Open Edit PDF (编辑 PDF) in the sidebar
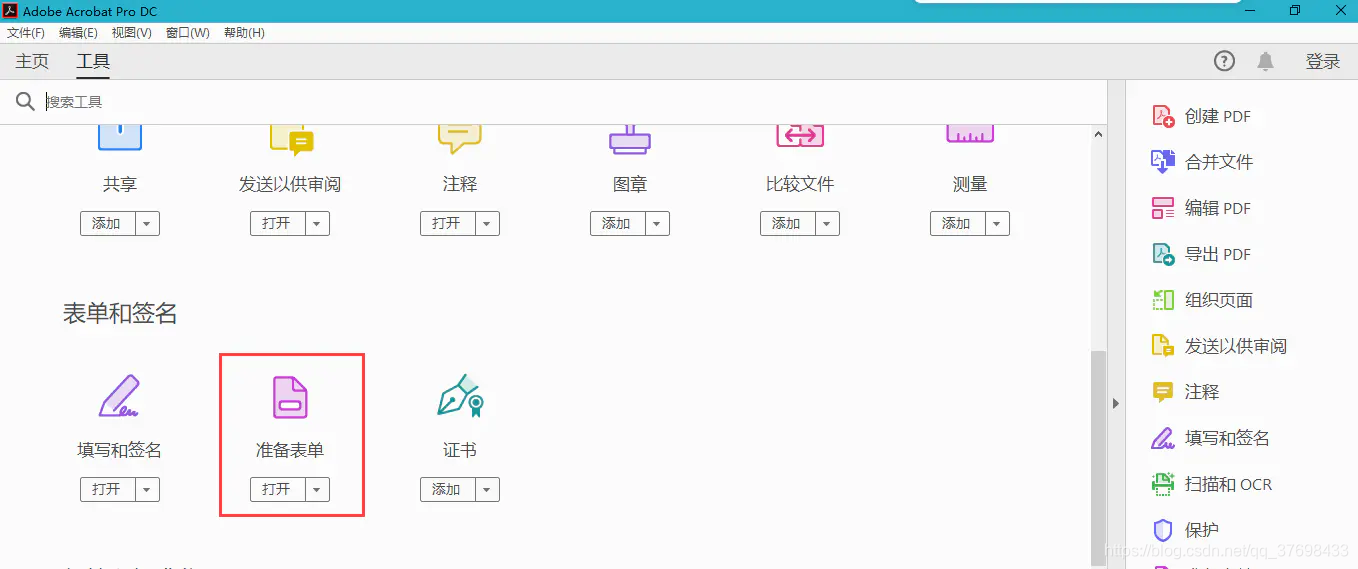Image resolution: width=1358 pixels, height=569 pixels. pyautogui.click(x=1203, y=208)
